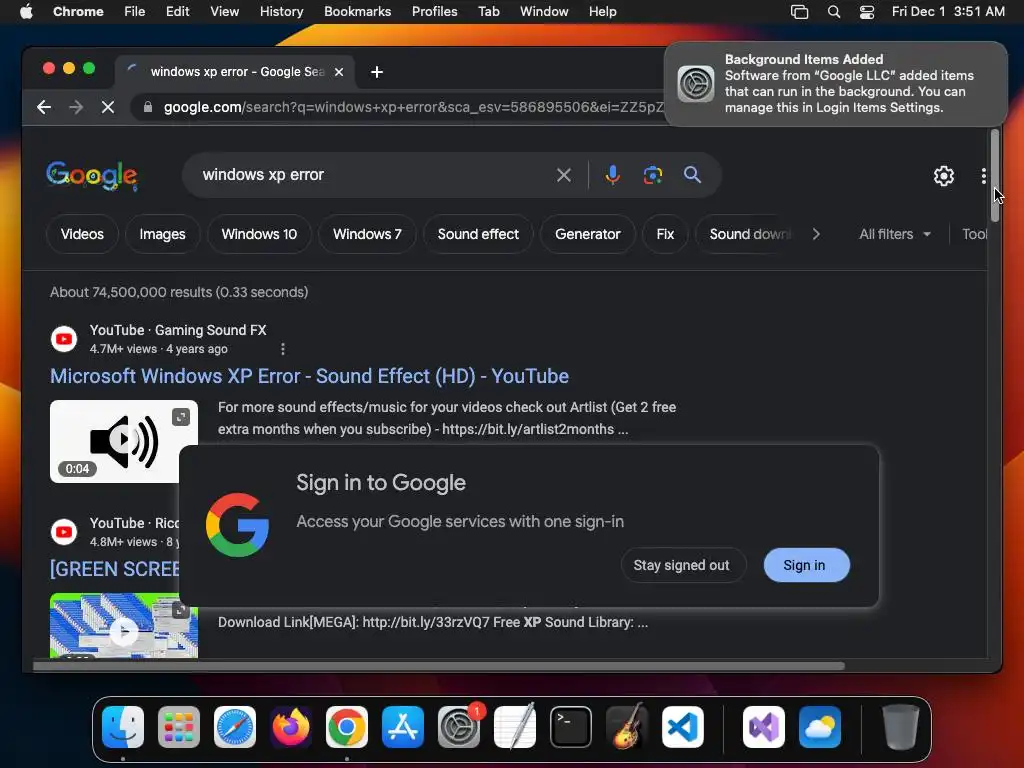
Task: Launch Safari from the Dock
Action: tap(235, 727)
